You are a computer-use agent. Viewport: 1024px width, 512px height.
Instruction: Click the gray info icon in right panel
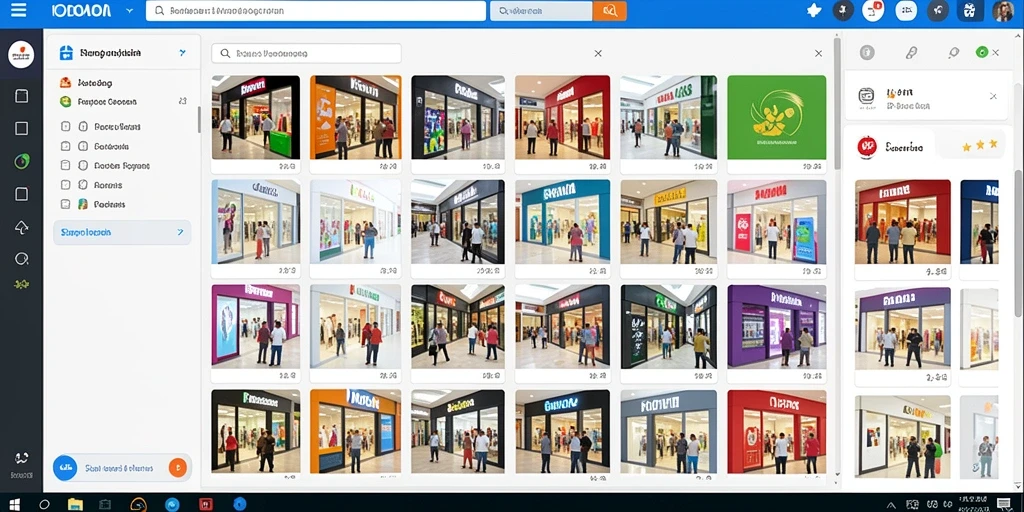coord(867,53)
